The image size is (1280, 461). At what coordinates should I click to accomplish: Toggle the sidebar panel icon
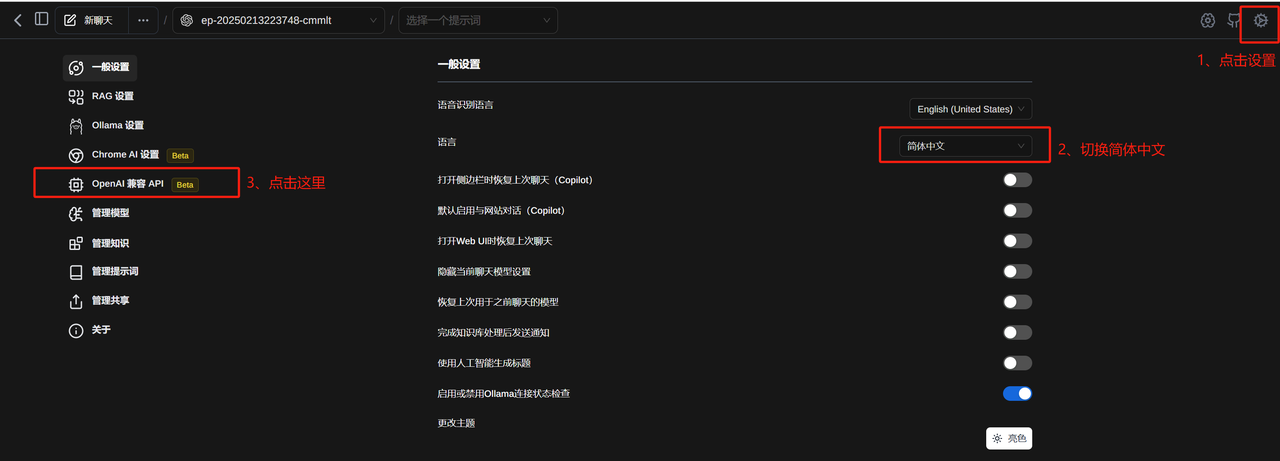[x=41, y=20]
